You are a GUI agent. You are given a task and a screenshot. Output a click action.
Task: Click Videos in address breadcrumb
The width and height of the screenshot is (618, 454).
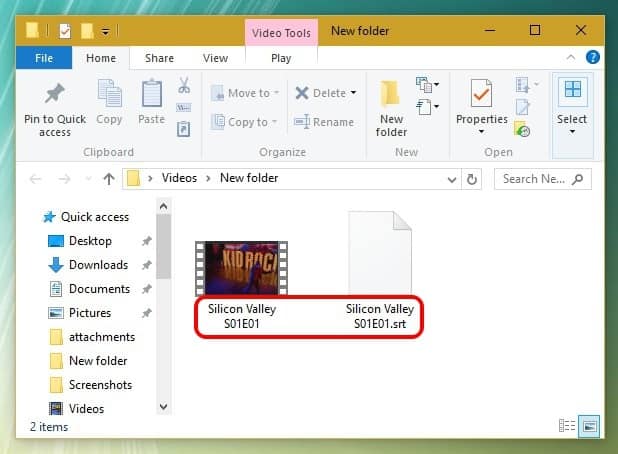pos(179,178)
